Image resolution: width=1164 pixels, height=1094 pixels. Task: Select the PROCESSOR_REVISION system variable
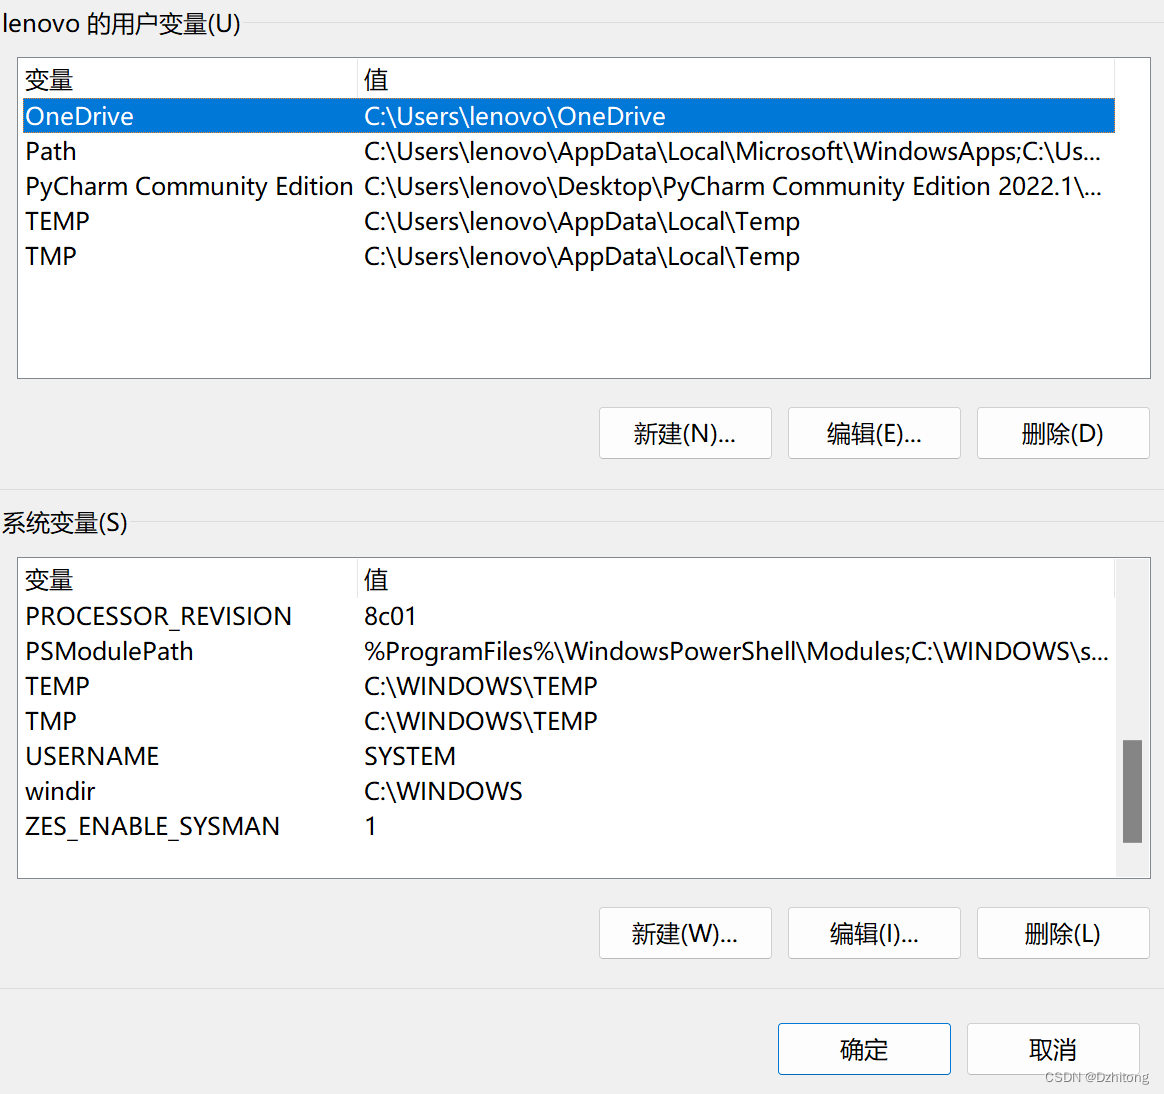click(569, 616)
